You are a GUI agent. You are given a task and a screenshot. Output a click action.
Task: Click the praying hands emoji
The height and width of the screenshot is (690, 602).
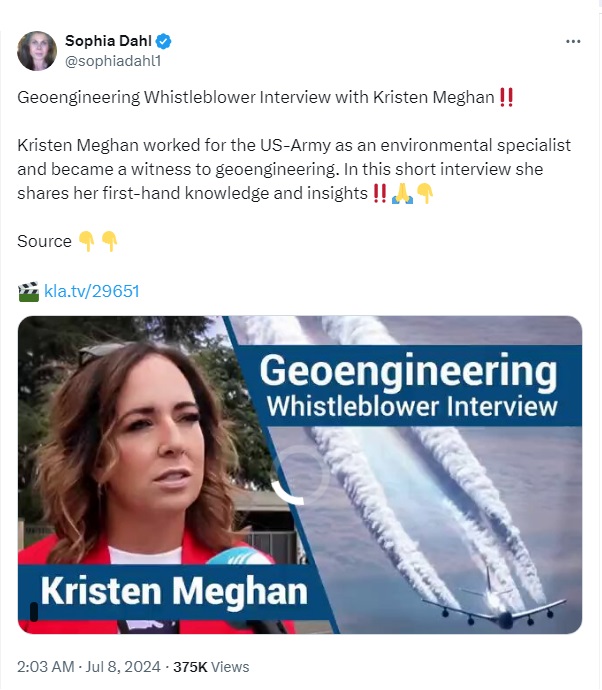[x=402, y=194]
